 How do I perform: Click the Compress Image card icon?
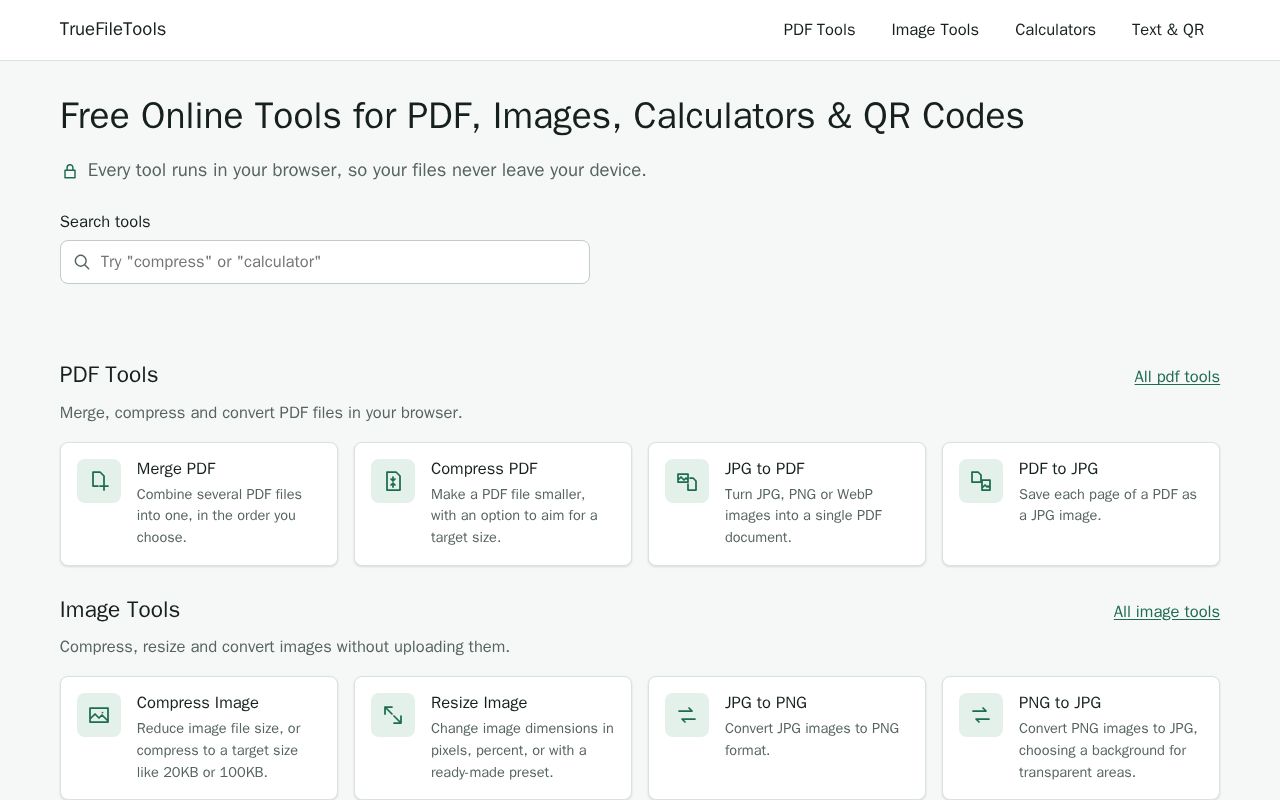tap(99, 715)
